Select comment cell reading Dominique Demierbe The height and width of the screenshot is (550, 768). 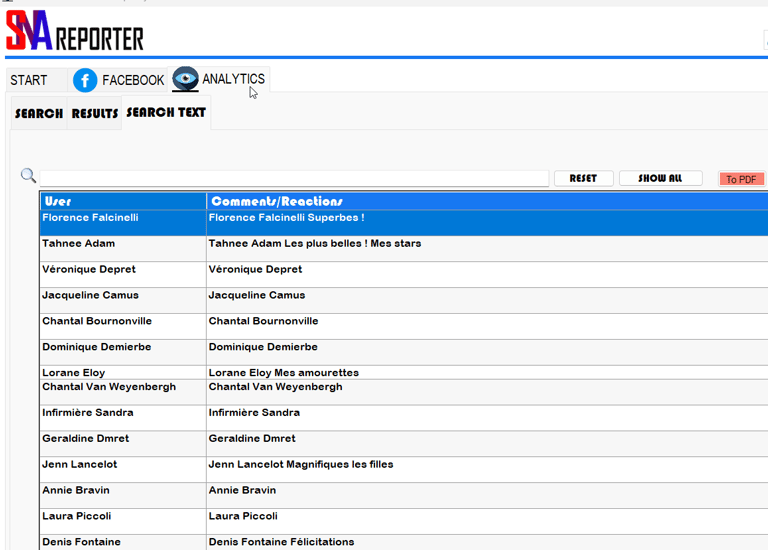click(x=487, y=353)
